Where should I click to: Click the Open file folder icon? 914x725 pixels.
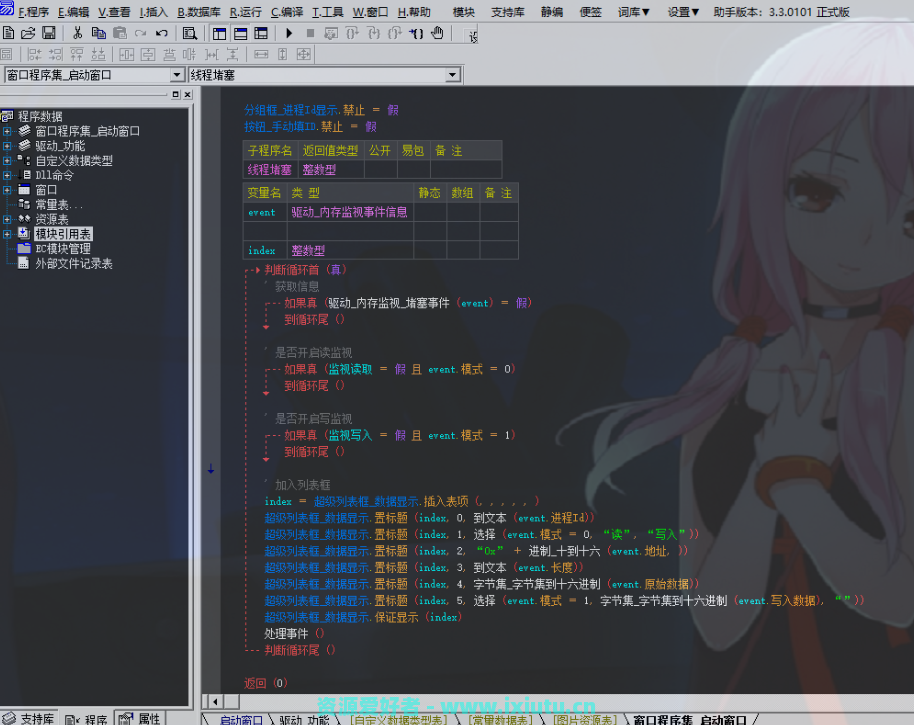click(x=28, y=33)
